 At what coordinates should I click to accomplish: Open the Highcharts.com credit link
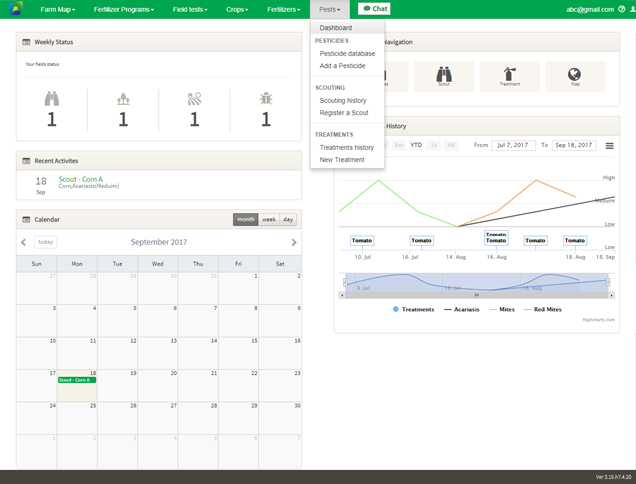[598, 320]
